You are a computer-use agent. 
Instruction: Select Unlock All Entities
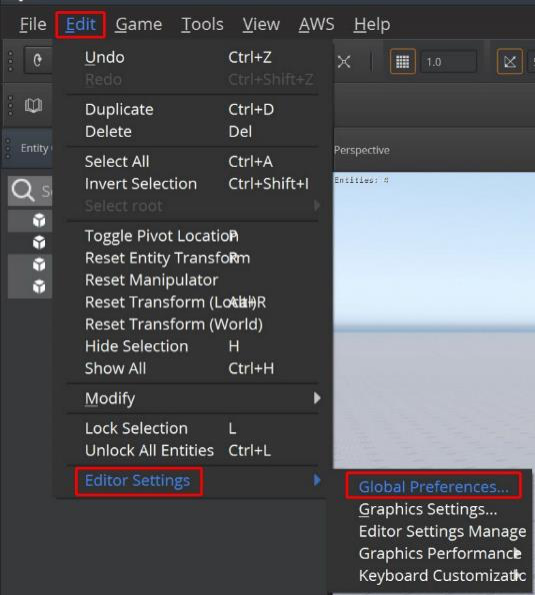[194, 450]
